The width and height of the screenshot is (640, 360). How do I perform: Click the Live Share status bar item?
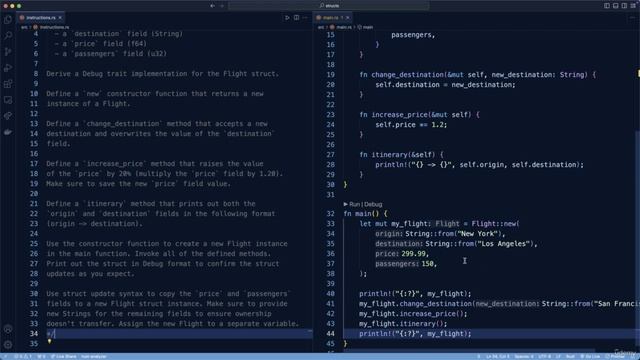tap(64, 356)
